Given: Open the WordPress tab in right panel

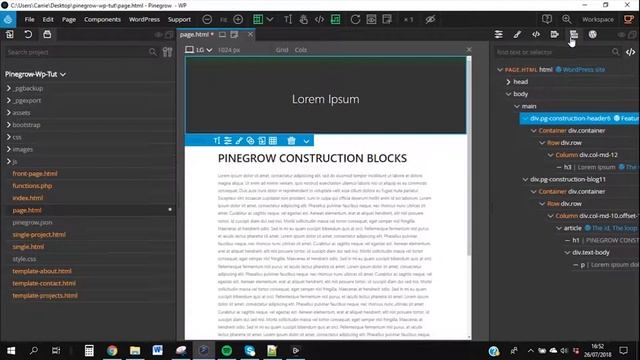Looking at the screenshot, I should (x=592, y=35).
